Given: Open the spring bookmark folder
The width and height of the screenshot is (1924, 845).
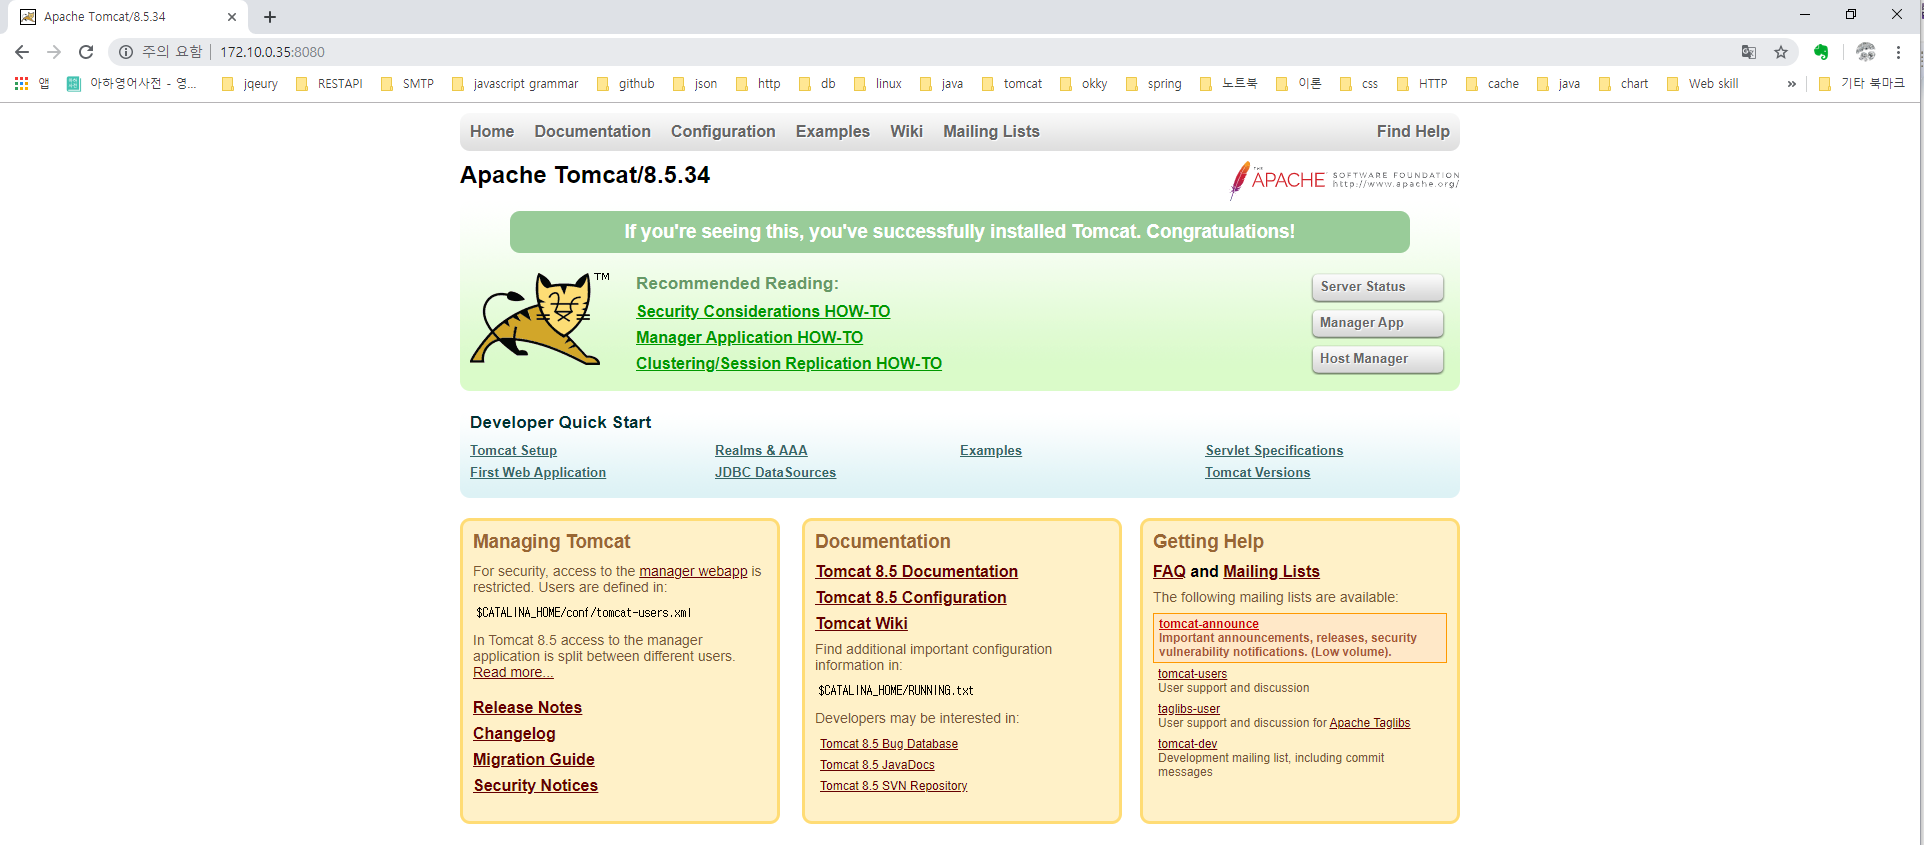Looking at the screenshot, I should [1153, 84].
